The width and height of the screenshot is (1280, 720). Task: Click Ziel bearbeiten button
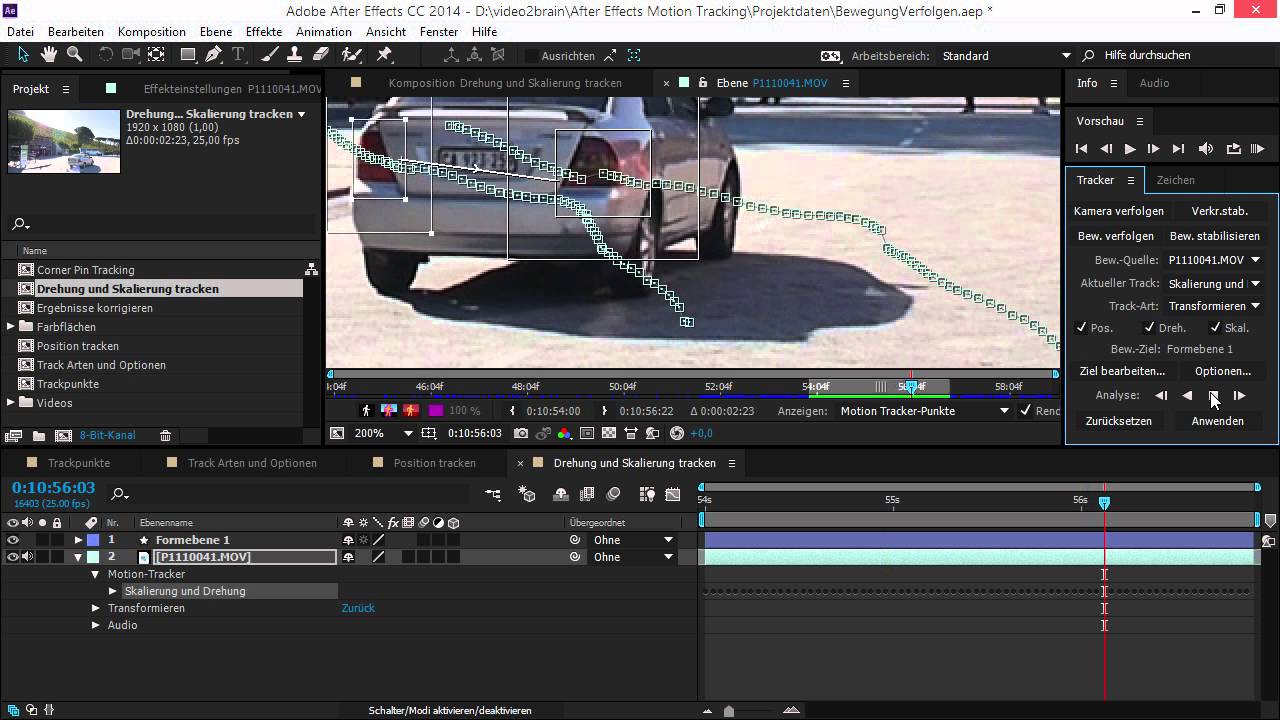point(1123,371)
